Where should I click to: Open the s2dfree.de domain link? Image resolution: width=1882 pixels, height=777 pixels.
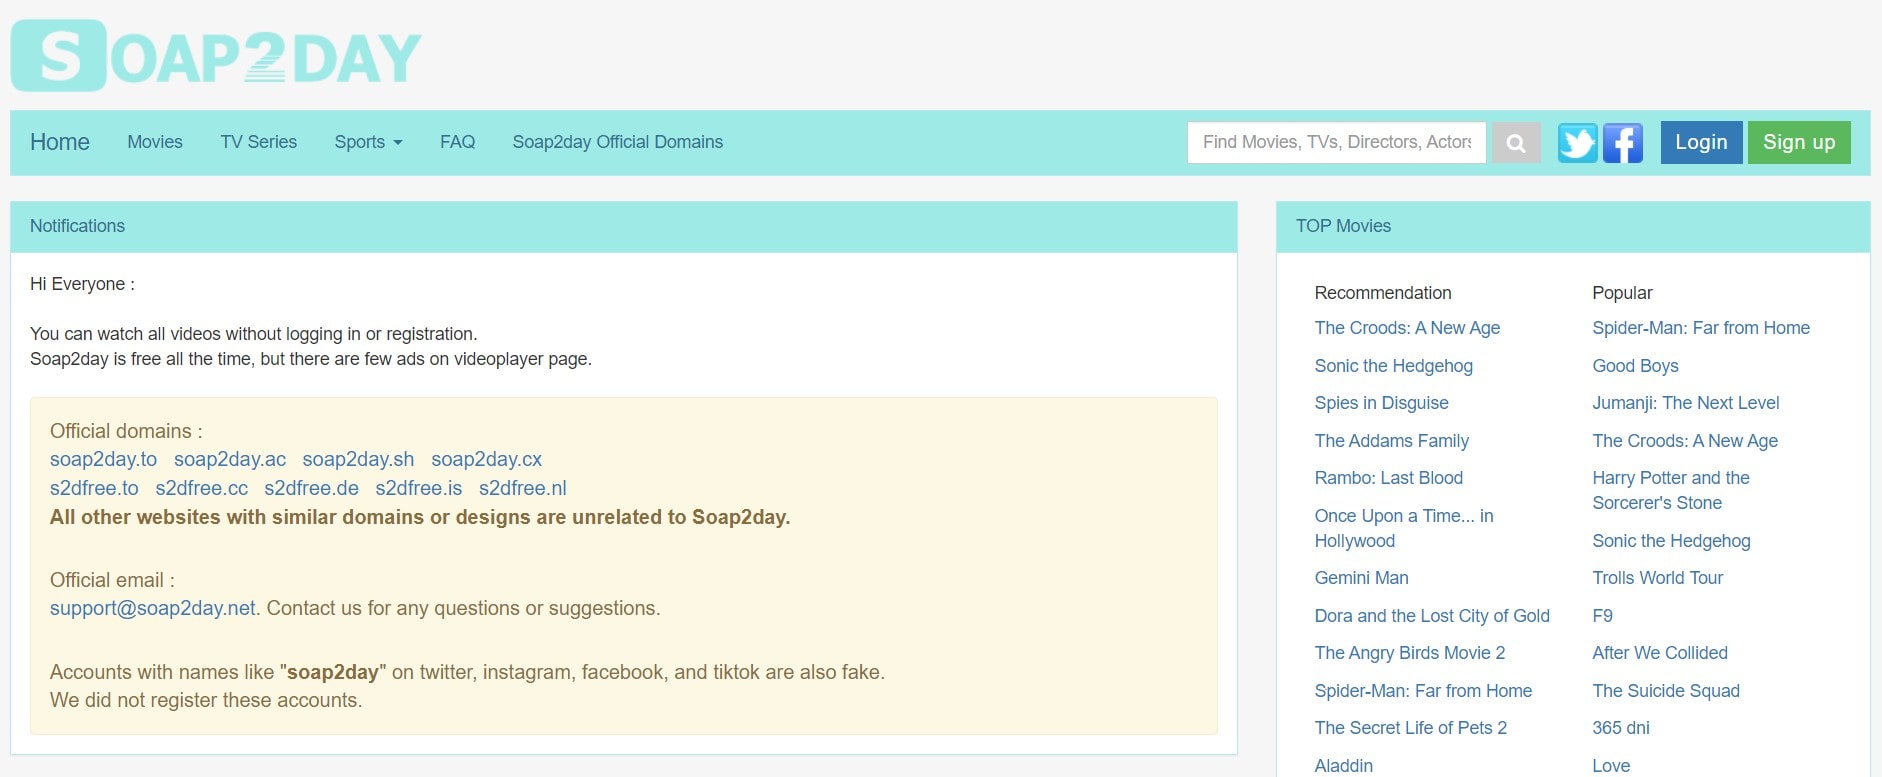tap(311, 488)
